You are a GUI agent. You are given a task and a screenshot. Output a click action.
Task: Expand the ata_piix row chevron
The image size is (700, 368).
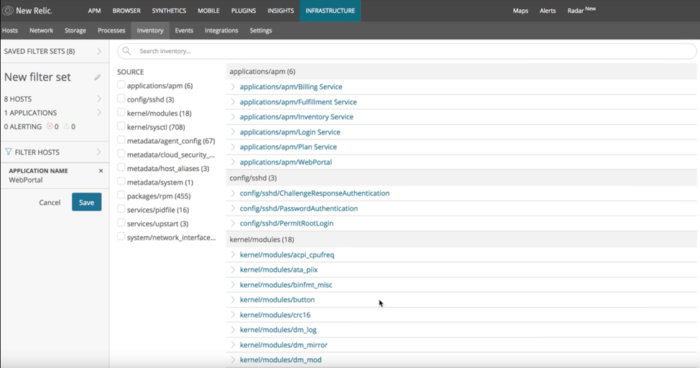[x=233, y=269]
